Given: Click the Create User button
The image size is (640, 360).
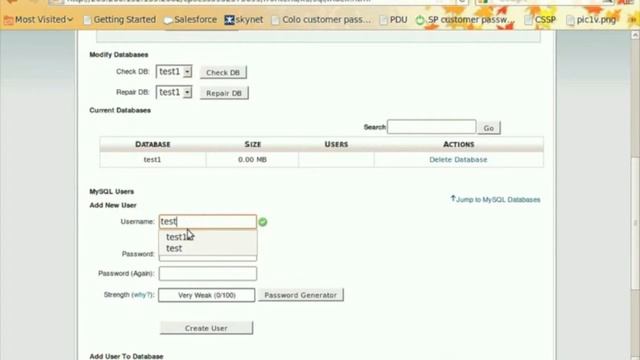Looking at the screenshot, I should [206, 328].
